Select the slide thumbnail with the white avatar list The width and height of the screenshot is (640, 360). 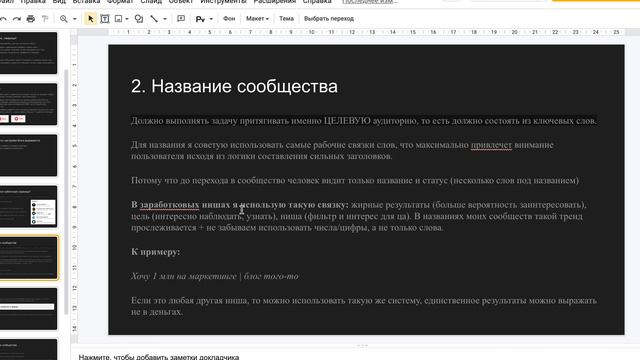28,207
